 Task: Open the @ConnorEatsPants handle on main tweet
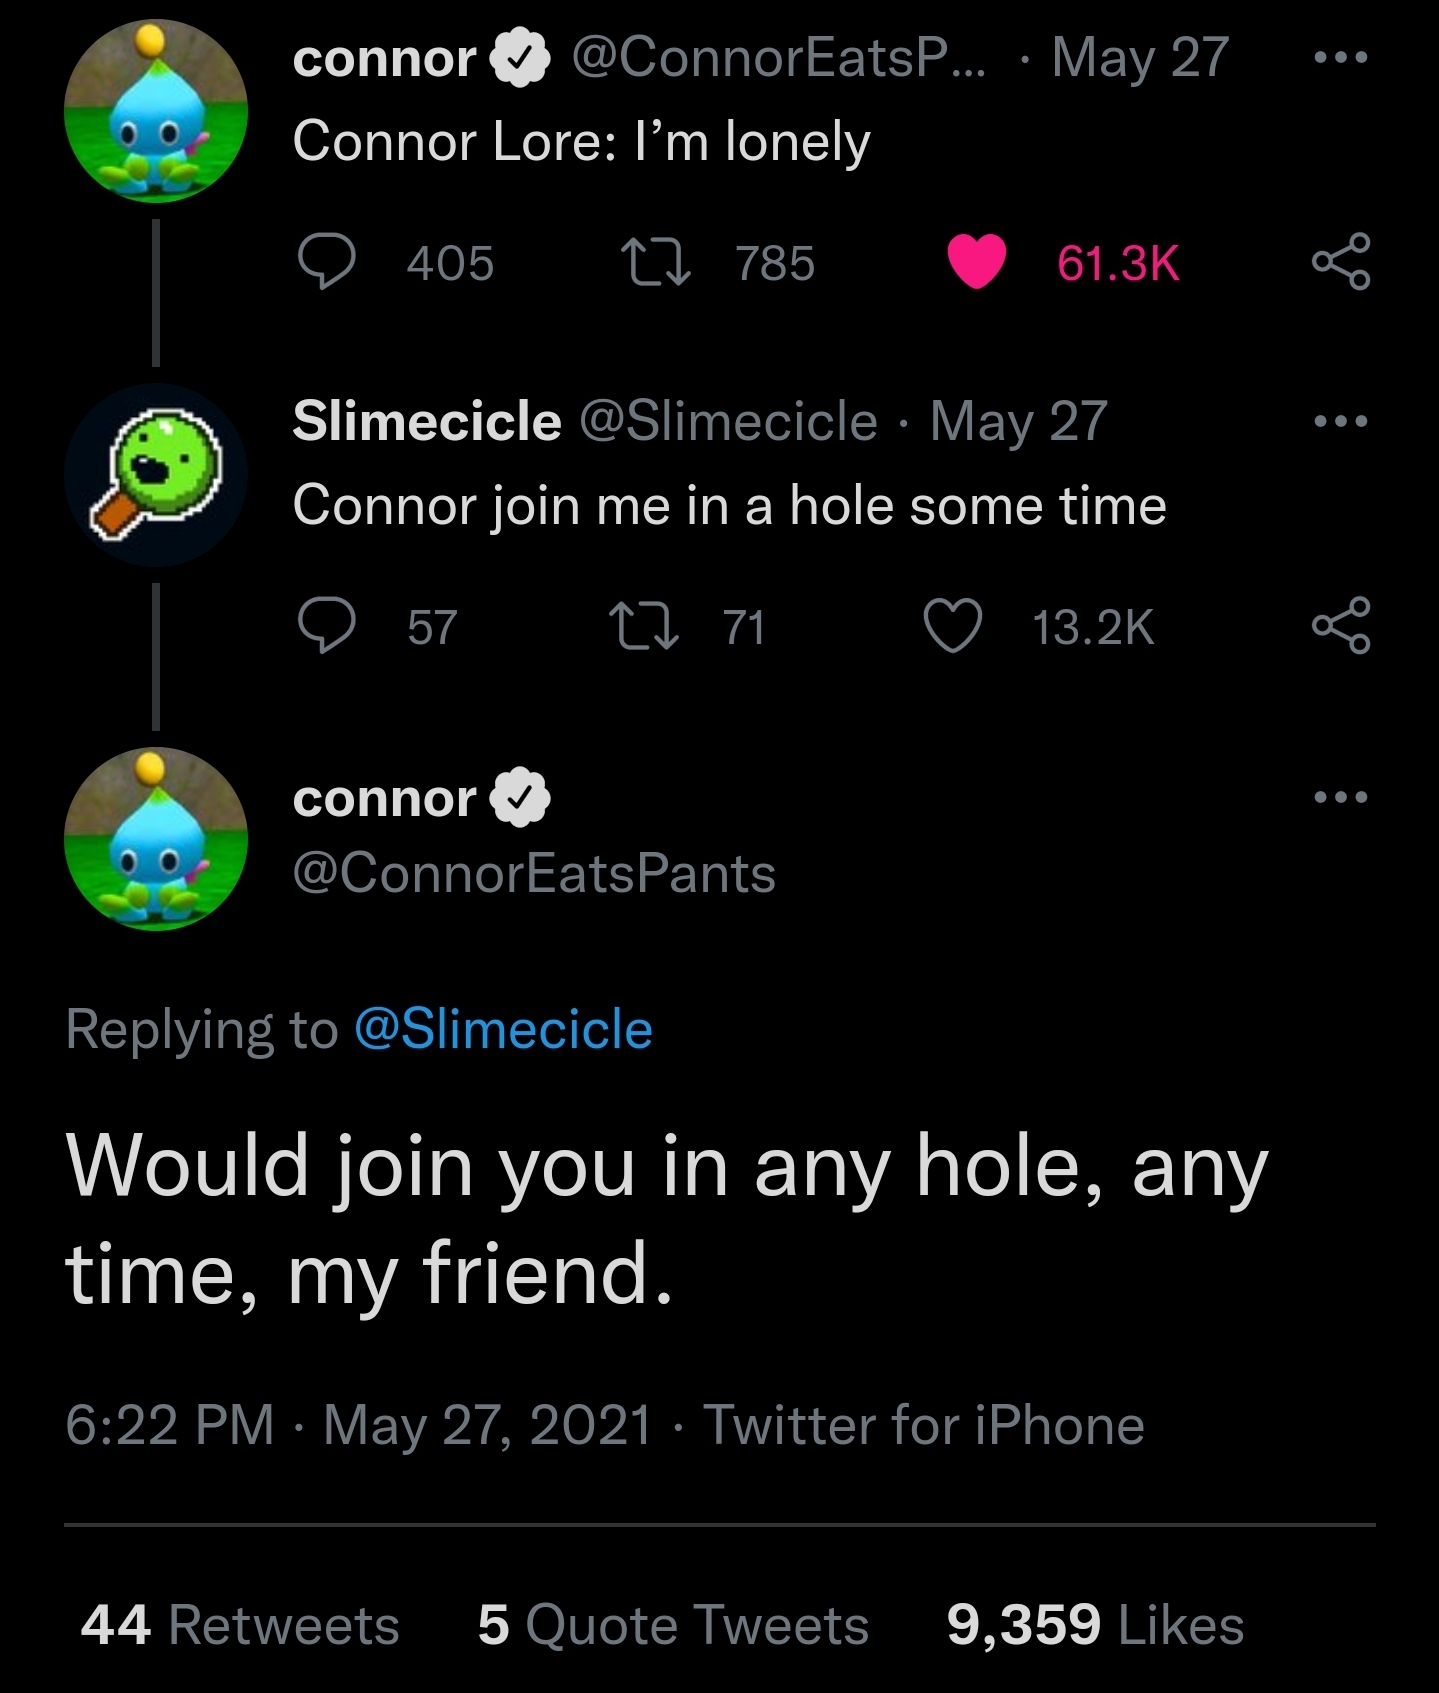[534, 873]
